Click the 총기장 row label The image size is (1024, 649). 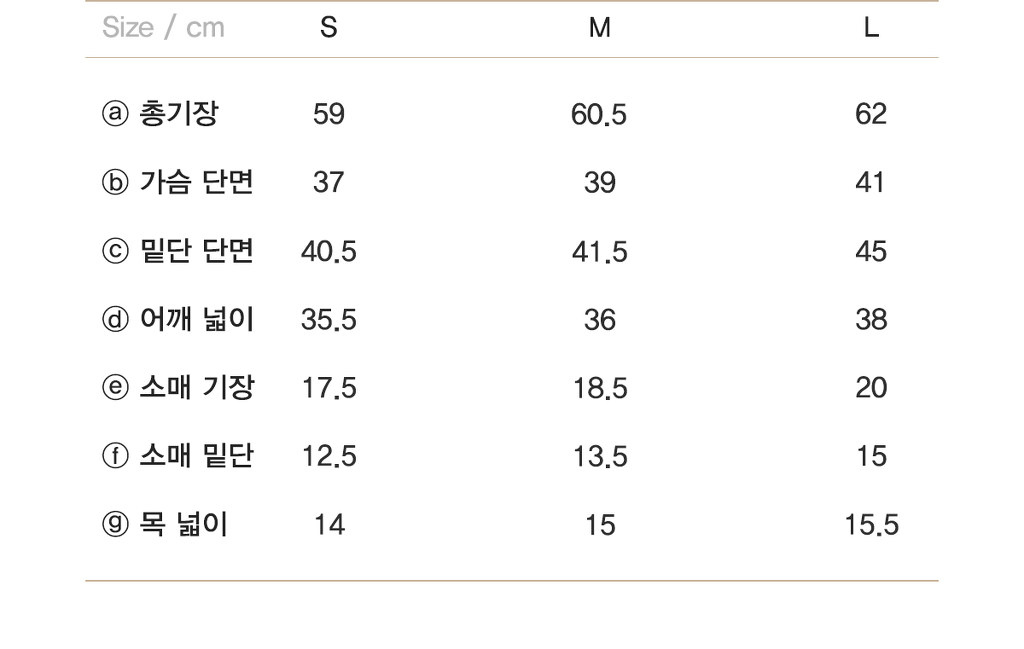click(x=179, y=114)
